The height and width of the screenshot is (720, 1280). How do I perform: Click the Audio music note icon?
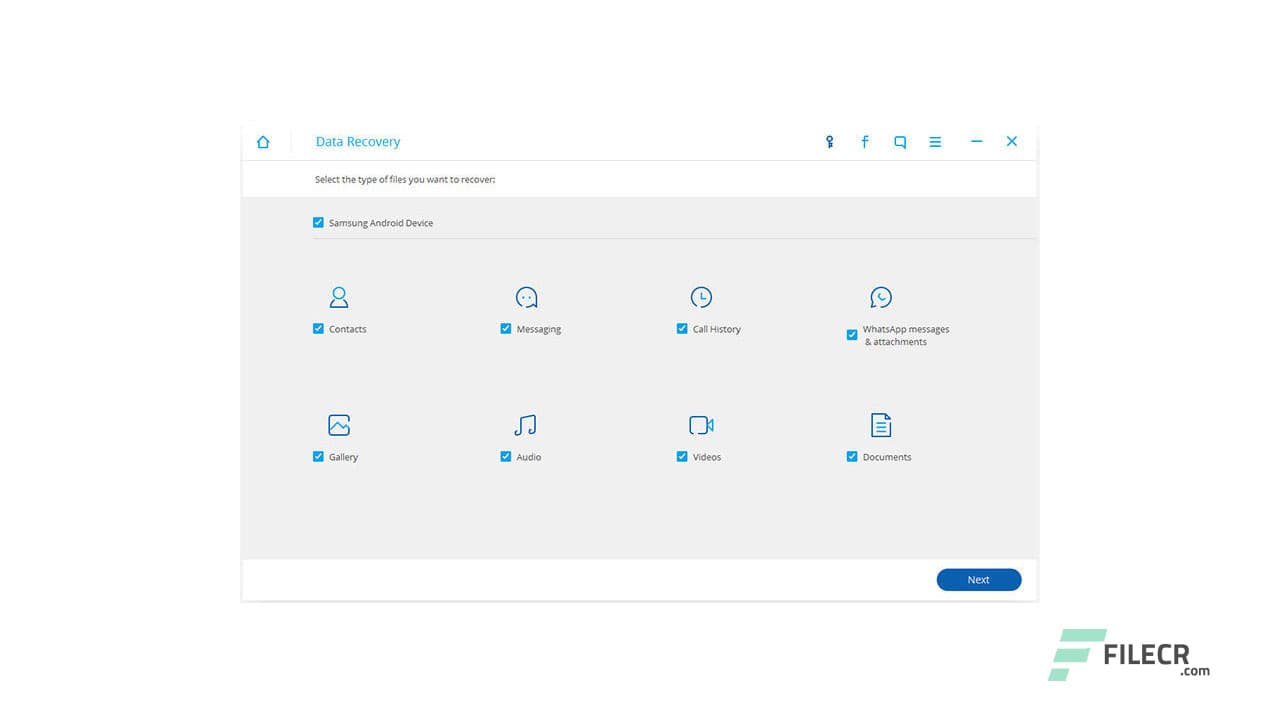coord(524,425)
